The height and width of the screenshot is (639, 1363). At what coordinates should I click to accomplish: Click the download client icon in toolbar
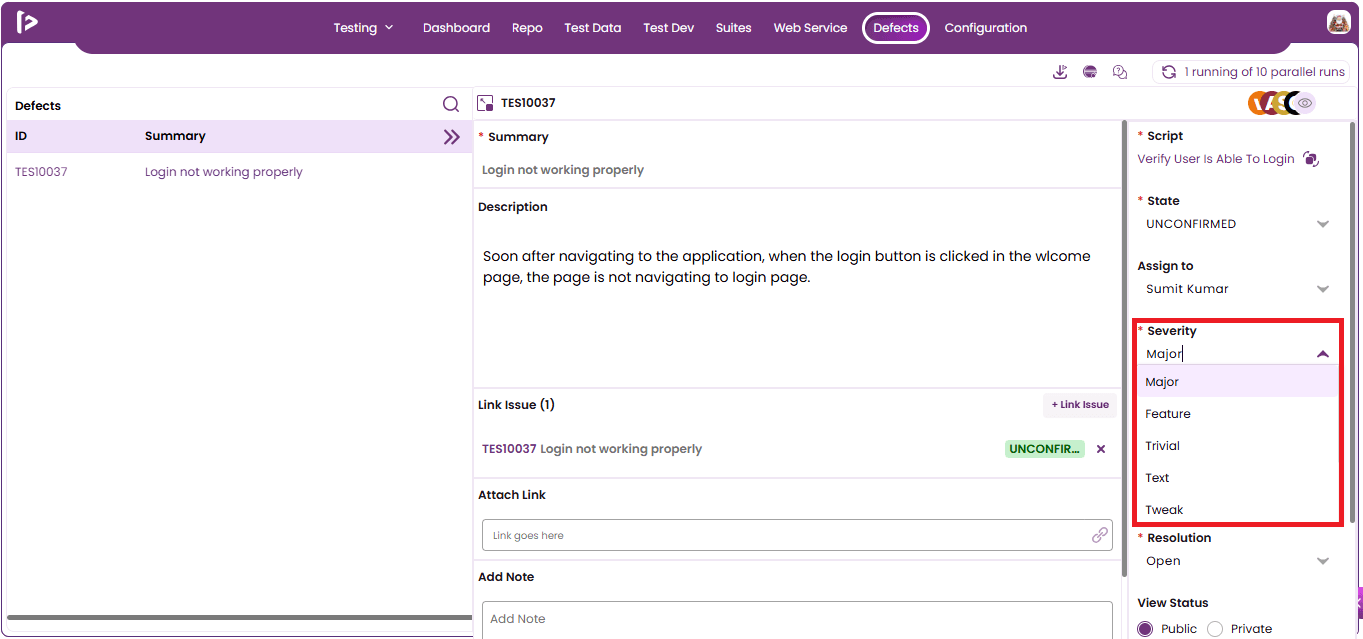coord(1060,72)
